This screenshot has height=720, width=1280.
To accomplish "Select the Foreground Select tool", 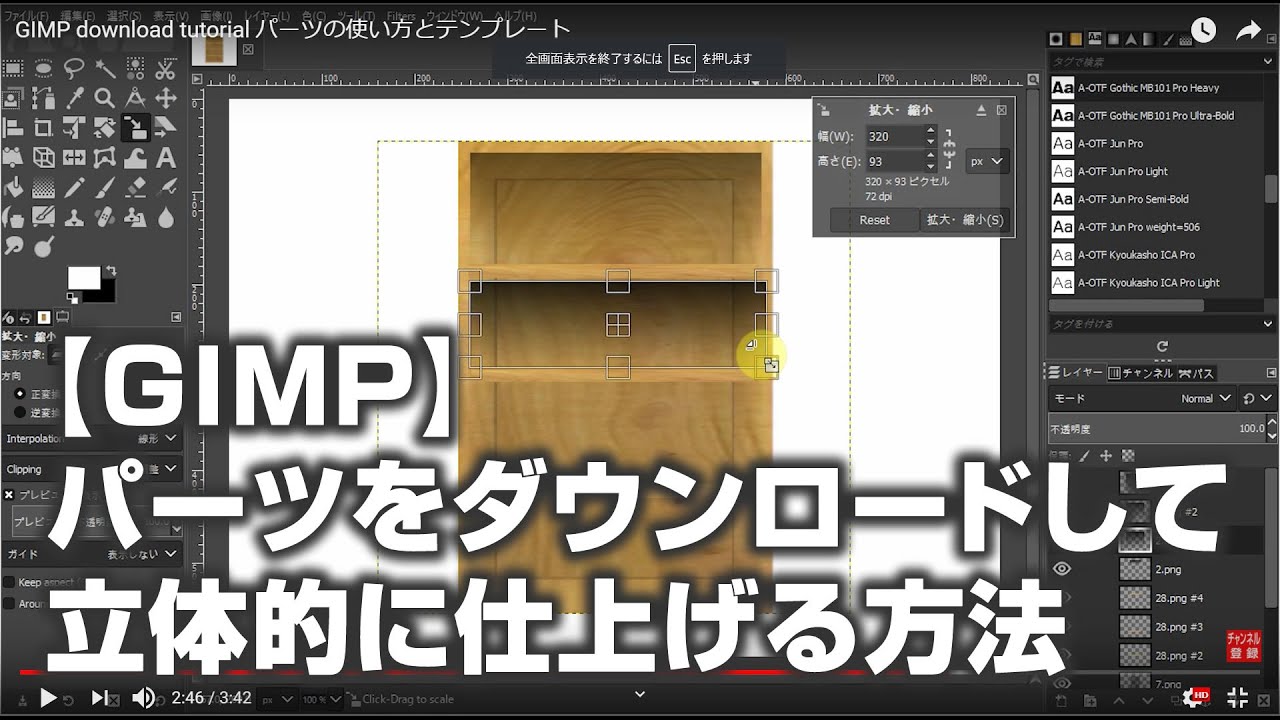I will (x=13, y=98).
